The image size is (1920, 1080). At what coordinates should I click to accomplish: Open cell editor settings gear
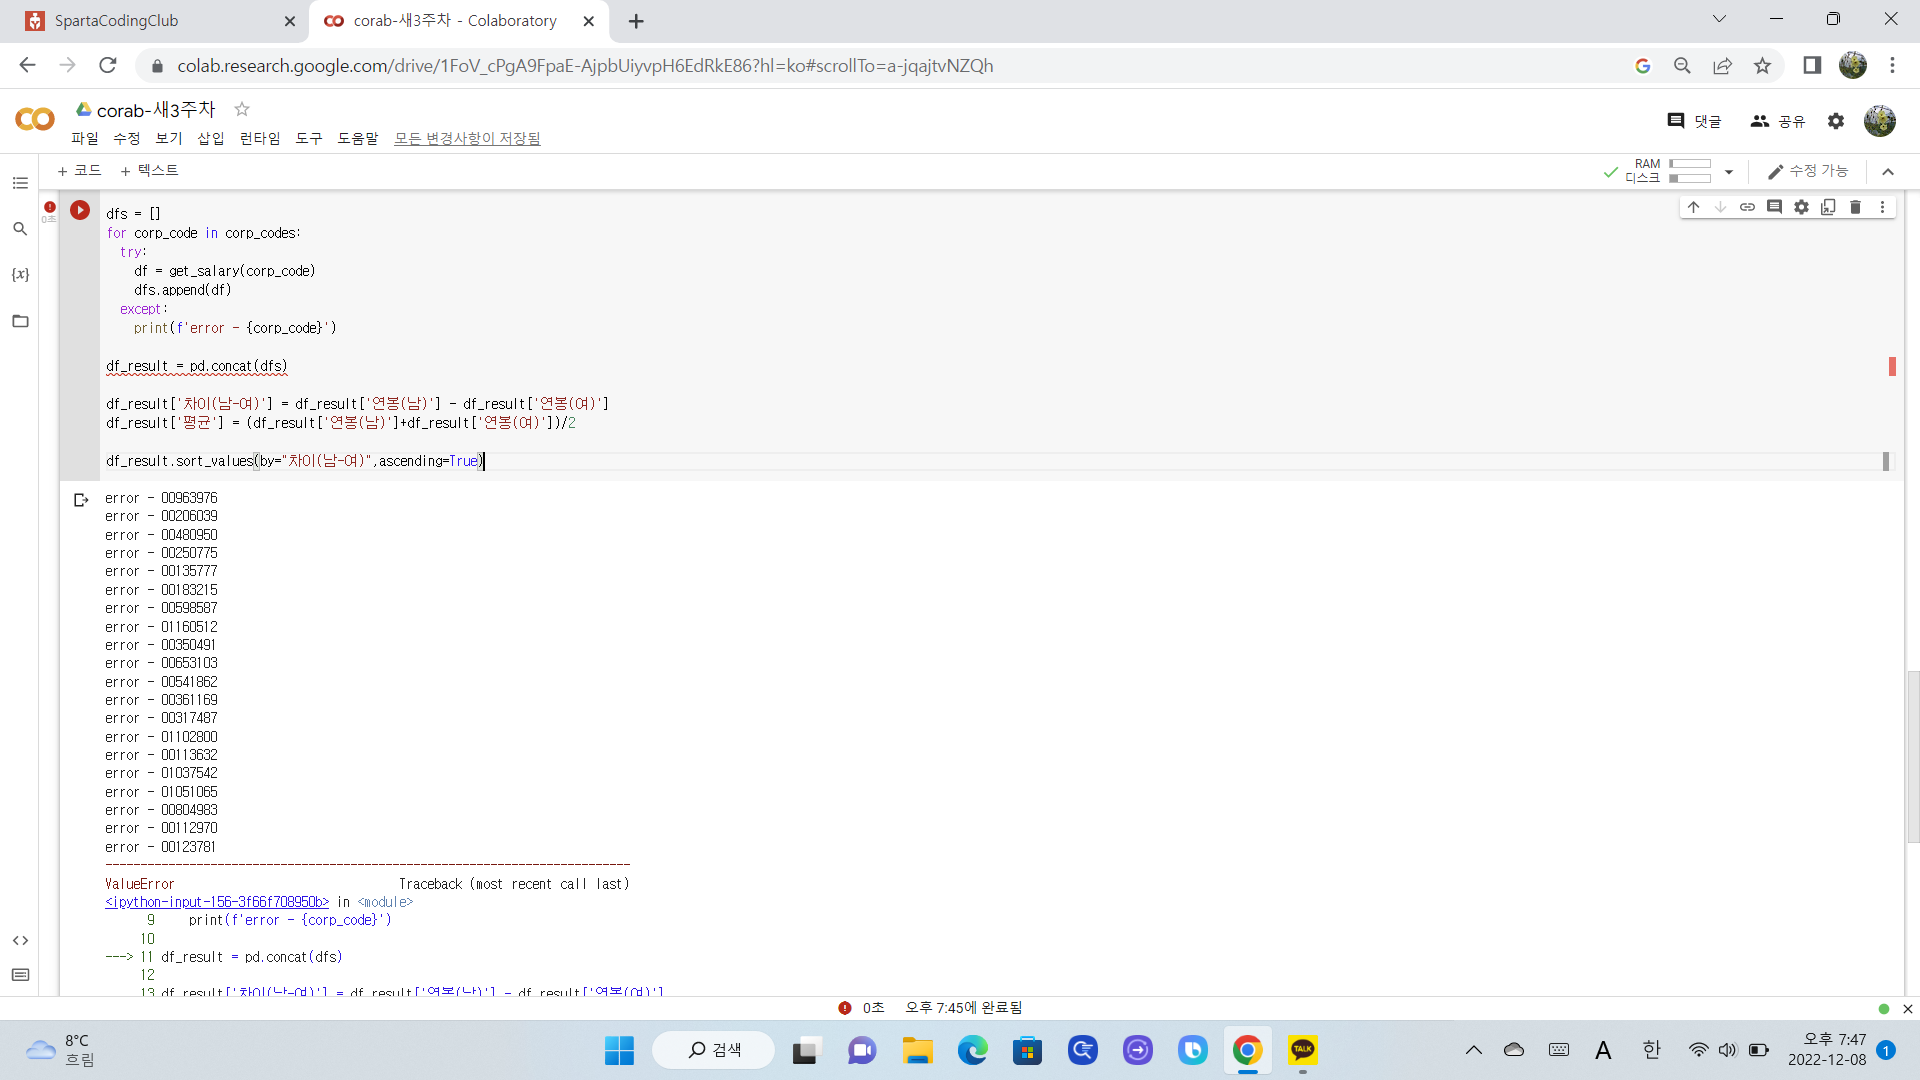(x=1801, y=207)
